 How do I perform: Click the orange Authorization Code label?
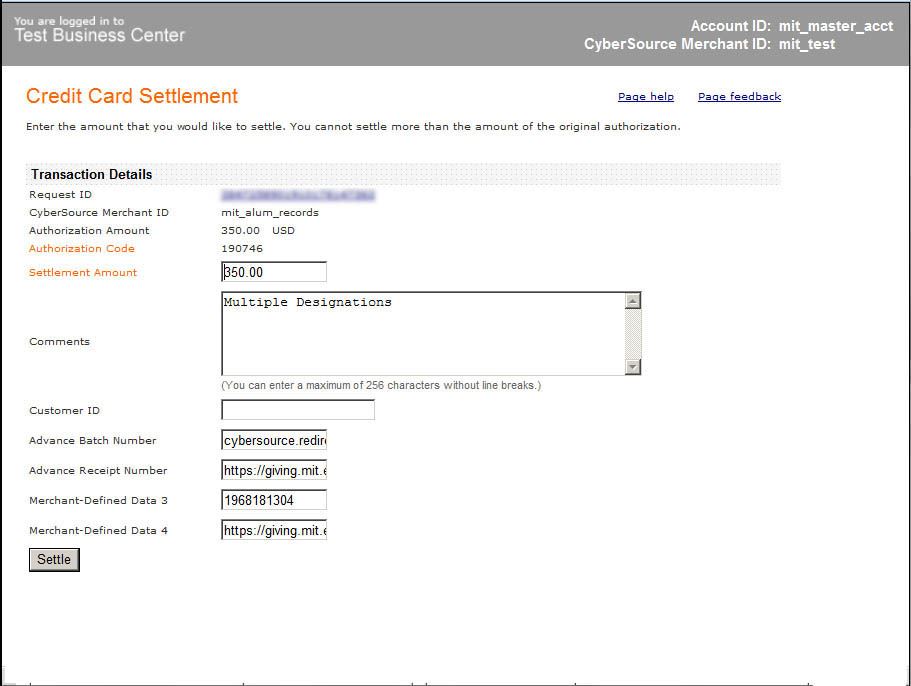coord(81,249)
